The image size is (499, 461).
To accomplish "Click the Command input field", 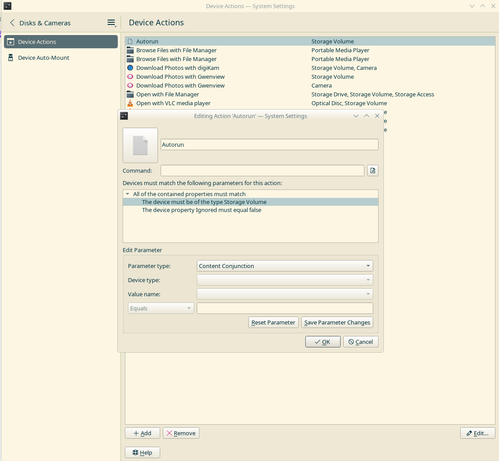I will coord(262,170).
